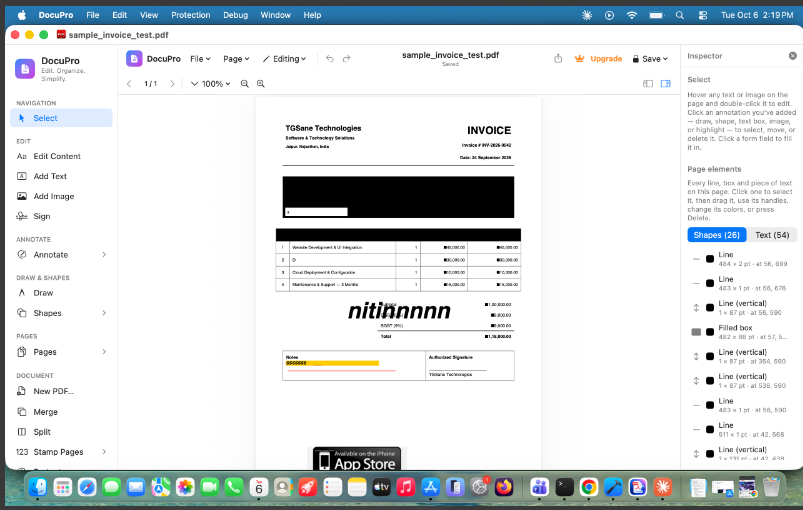Image resolution: width=803 pixels, height=510 pixels.
Task: Toggle the left sidebar panel
Action: click(x=648, y=83)
